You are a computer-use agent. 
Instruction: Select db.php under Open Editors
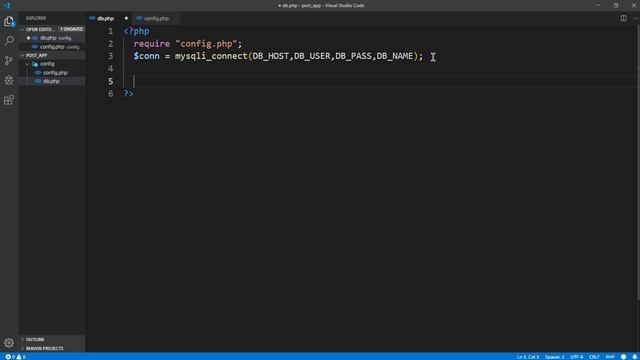pyautogui.click(x=52, y=38)
